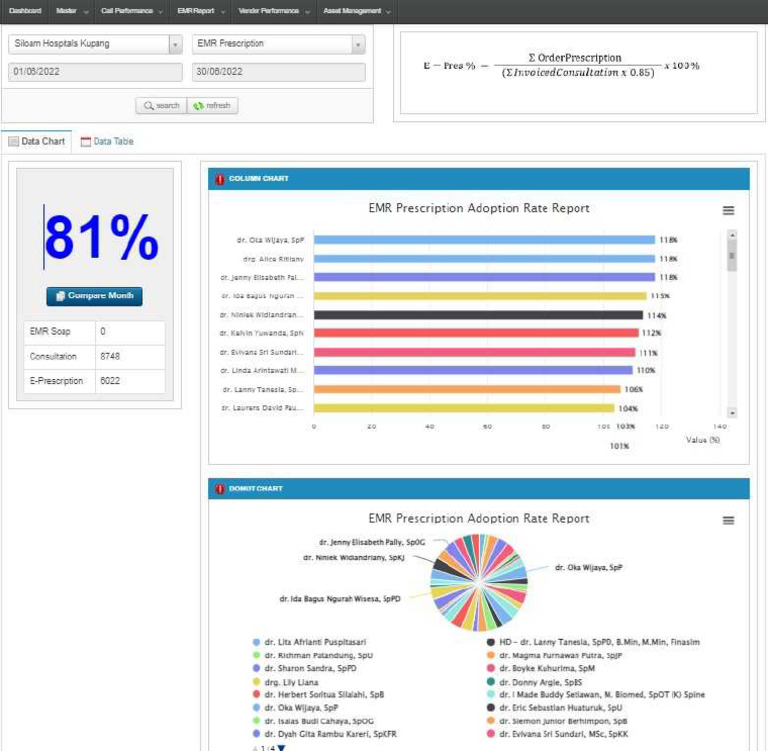The width and height of the screenshot is (768, 751).
Task: Toggle drg. Lily Liana legend entry
Action: tap(298, 681)
